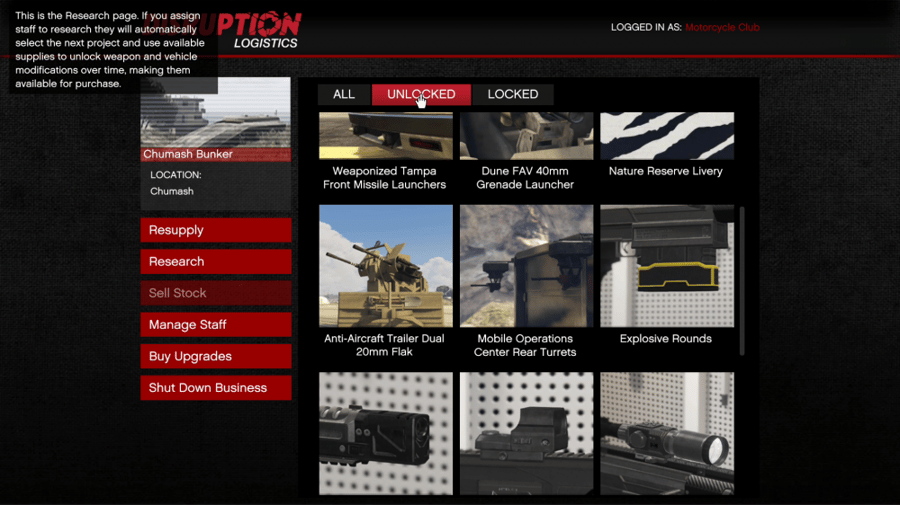Click the 'Nature Reserve Livery' label
900x505 pixels.
click(x=666, y=171)
